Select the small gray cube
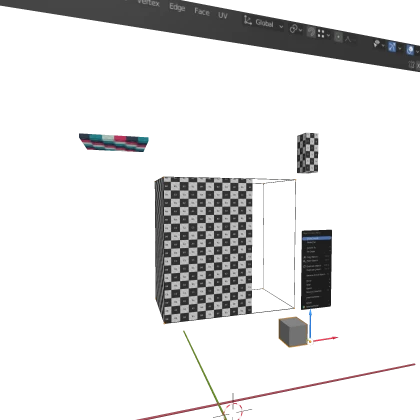This screenshot has height=420, width=420. 293,332
